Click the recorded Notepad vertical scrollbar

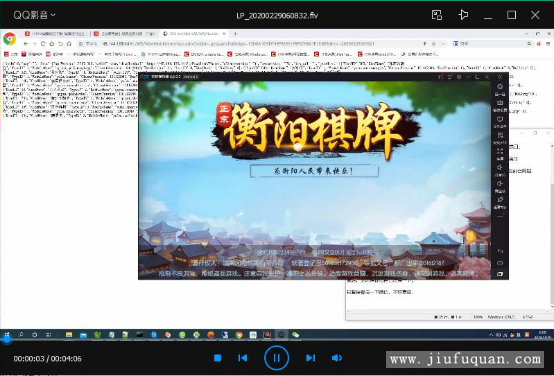tap(552, 226)
